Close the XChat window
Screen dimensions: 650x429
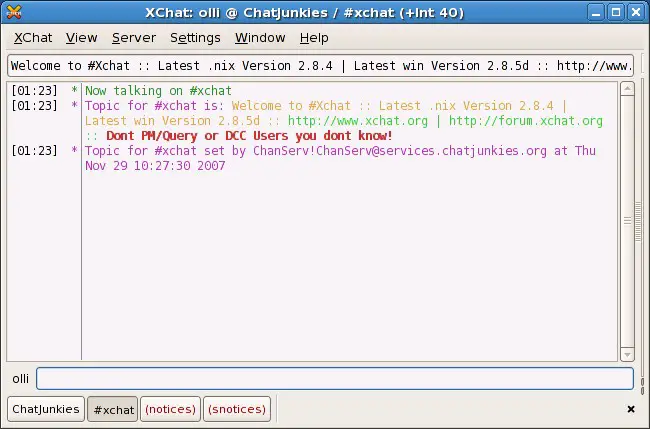636,12
